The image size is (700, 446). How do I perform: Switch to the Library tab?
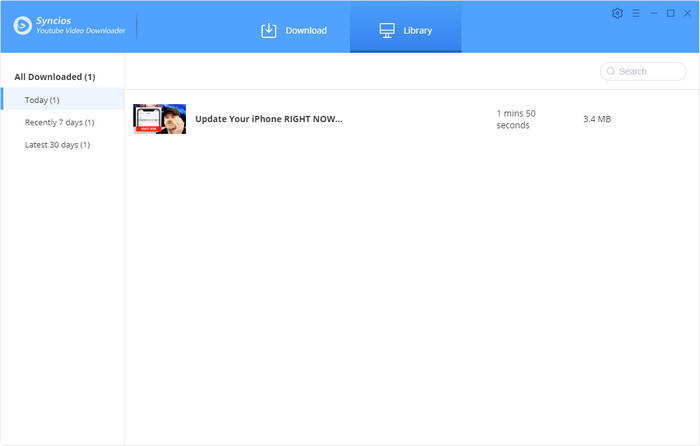[x=406, y=30]
